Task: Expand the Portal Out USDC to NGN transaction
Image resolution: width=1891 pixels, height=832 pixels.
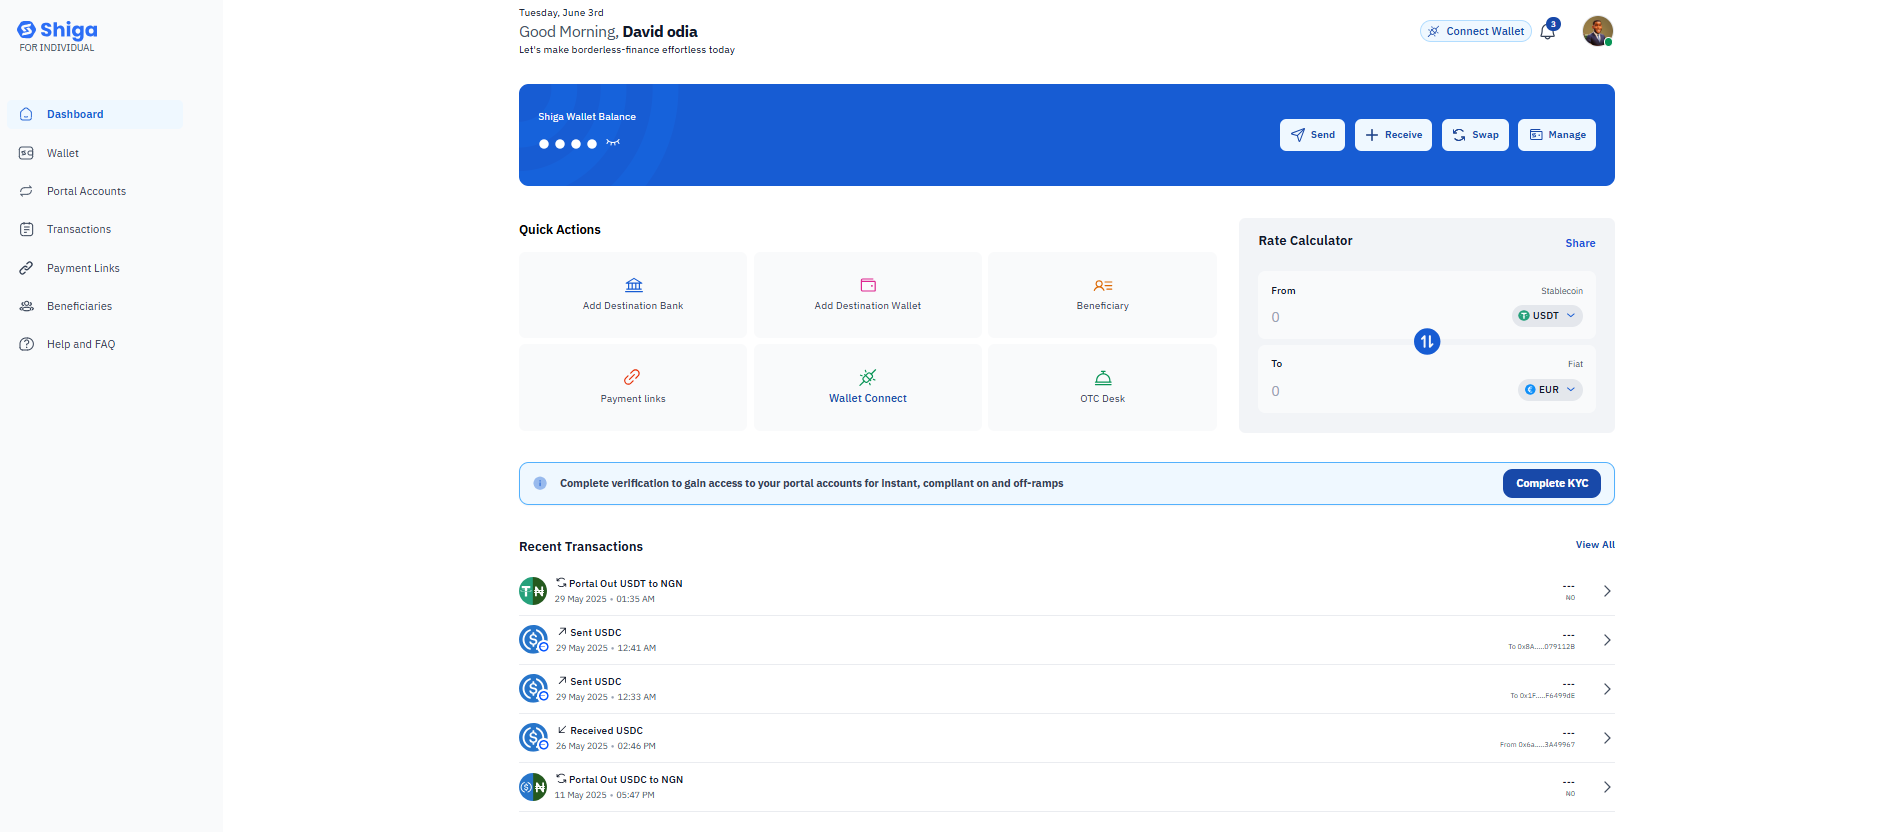Action: (x=1607, y=787)
